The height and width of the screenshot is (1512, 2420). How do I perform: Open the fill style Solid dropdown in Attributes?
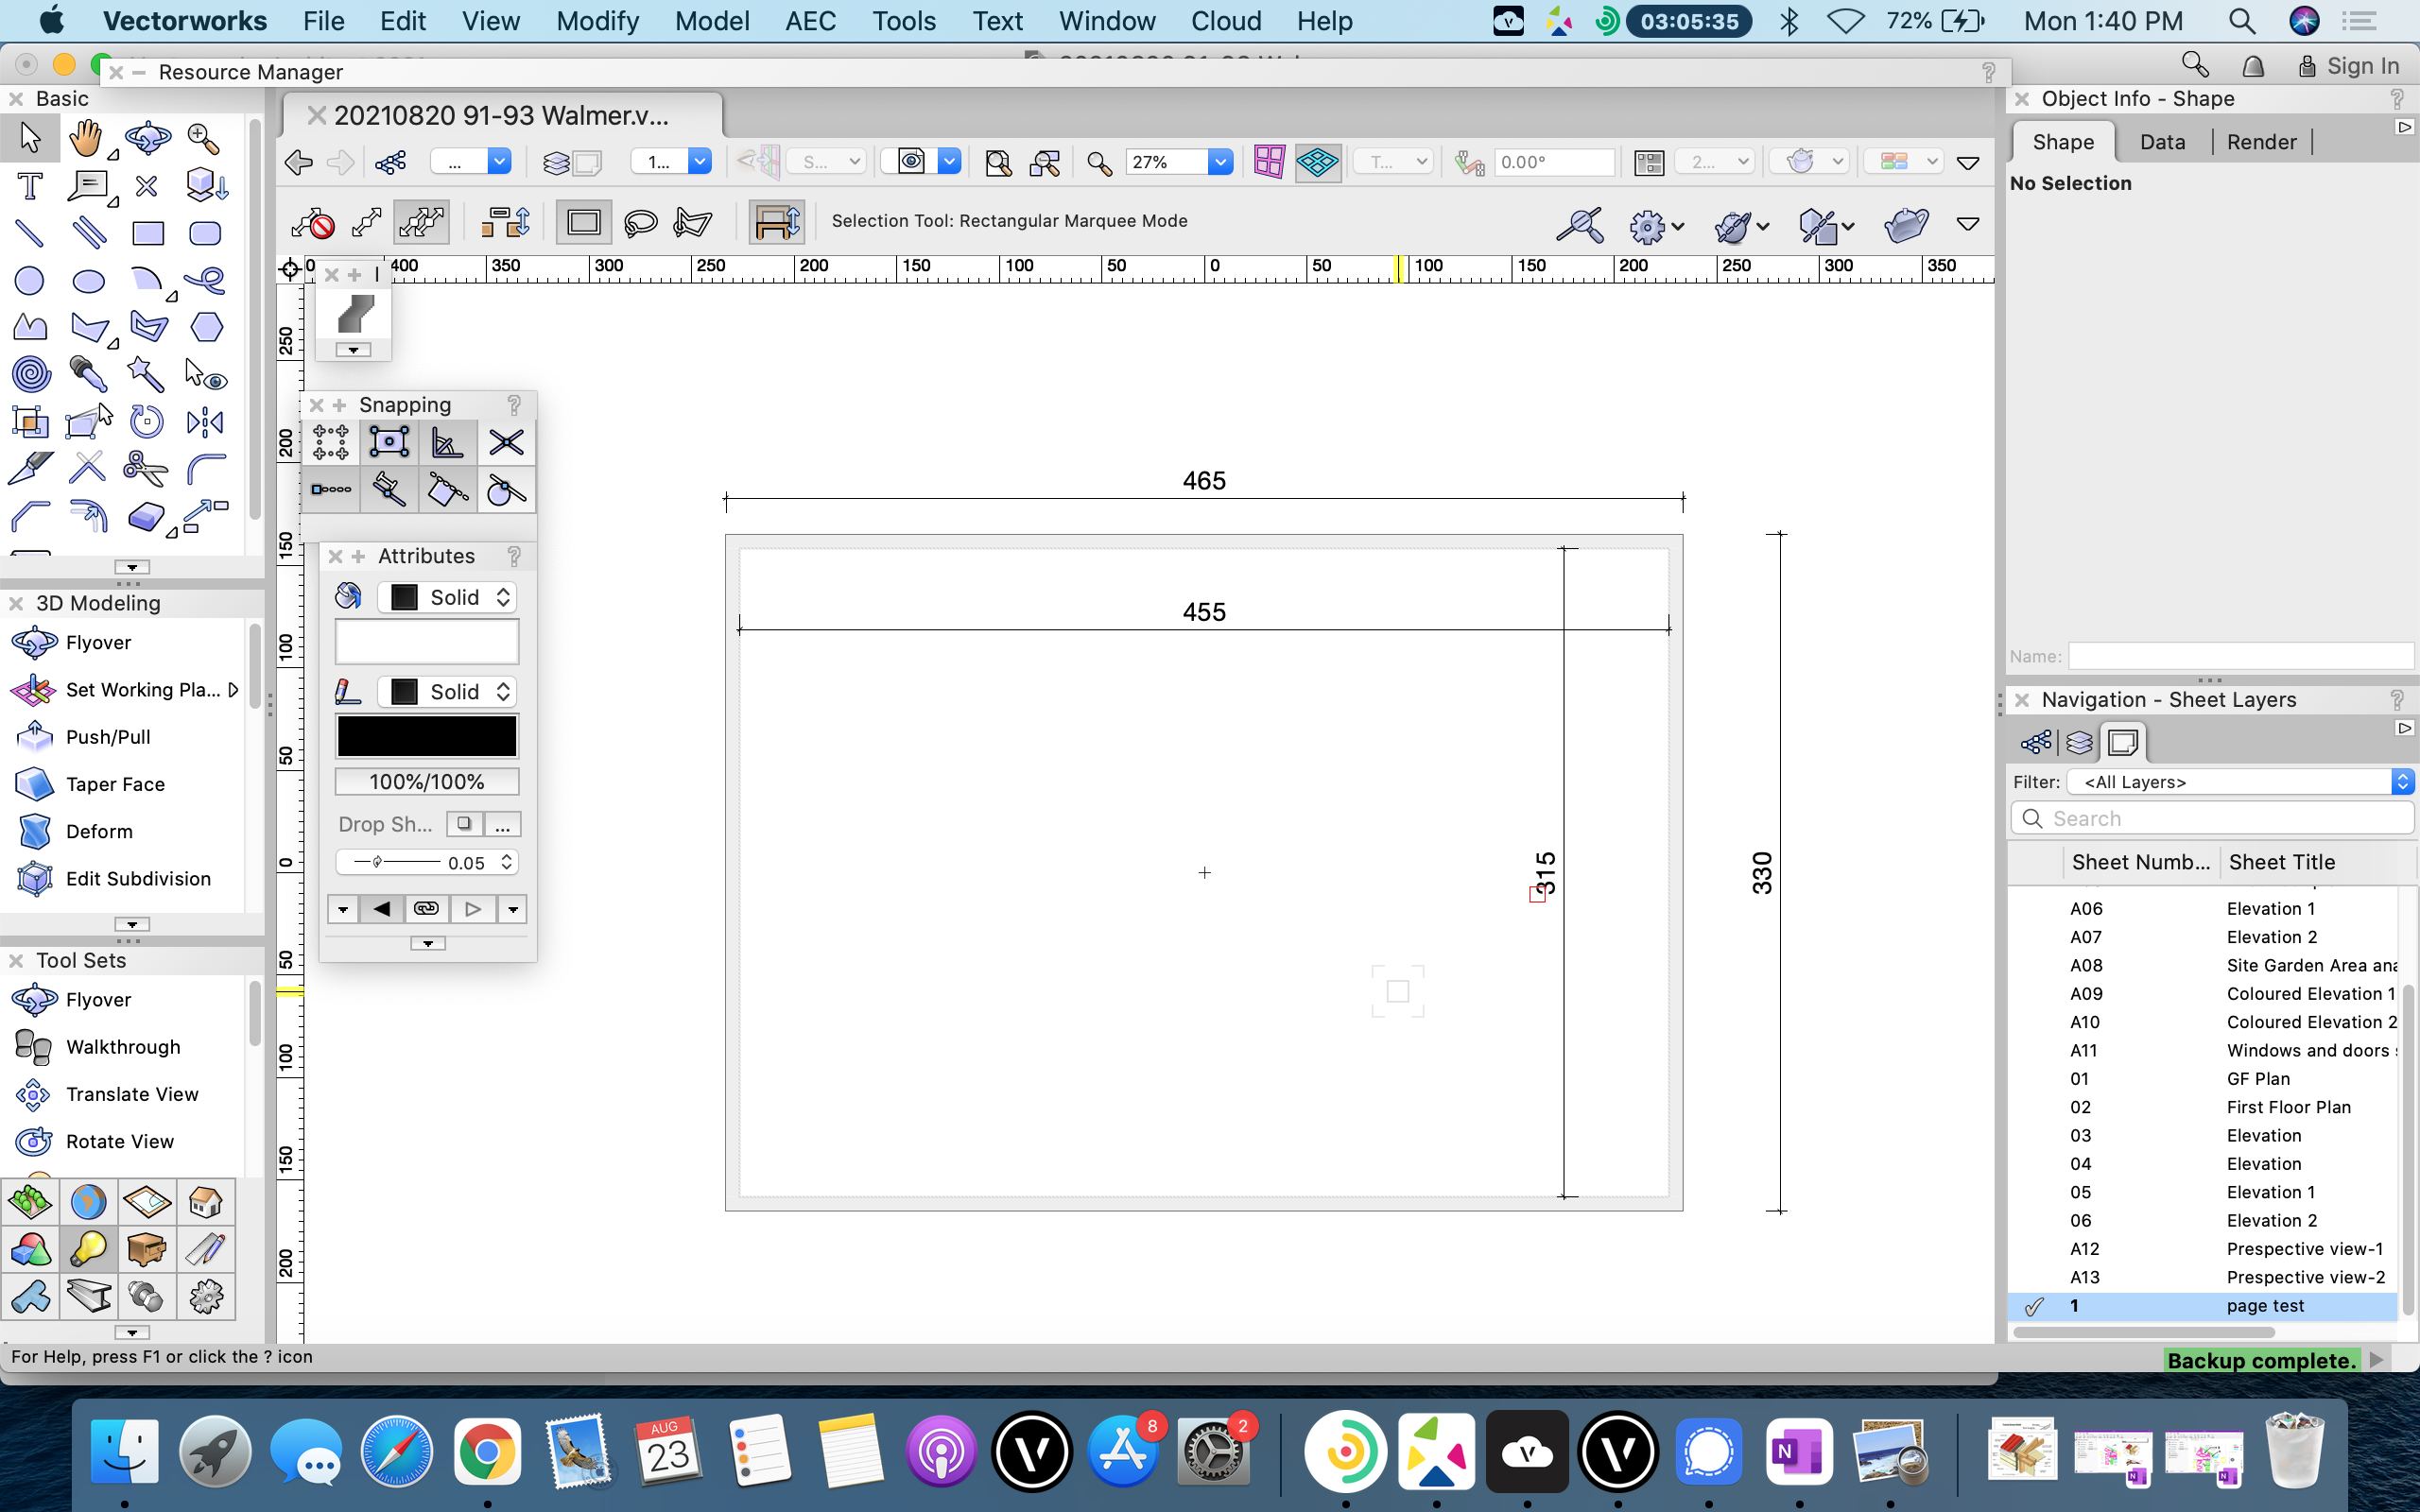pos(446,597)
